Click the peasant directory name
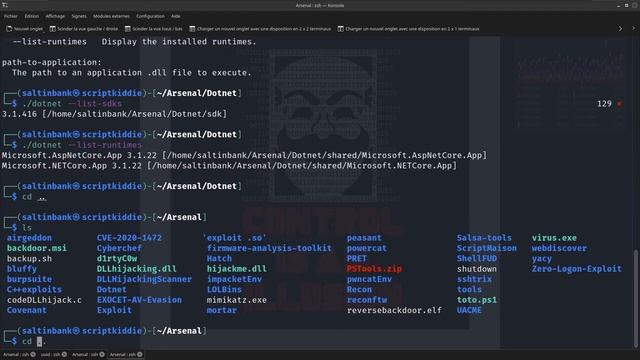The image size is (640, 360). [x=364, y=238]
